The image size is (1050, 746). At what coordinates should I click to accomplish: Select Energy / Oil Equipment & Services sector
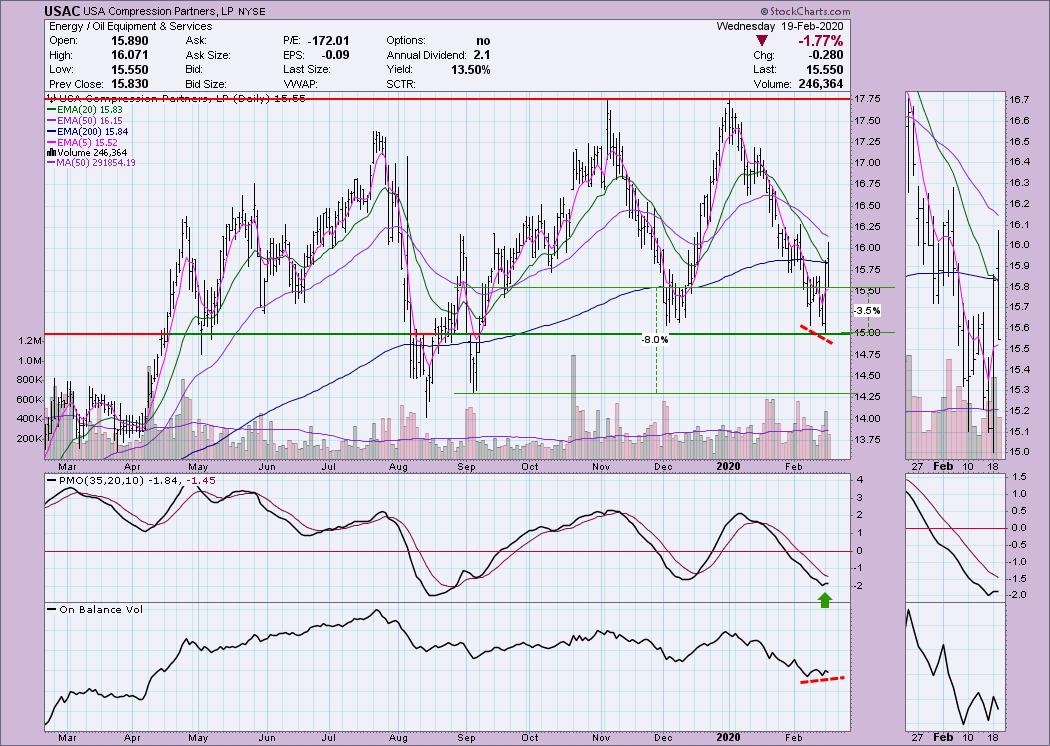131,26
